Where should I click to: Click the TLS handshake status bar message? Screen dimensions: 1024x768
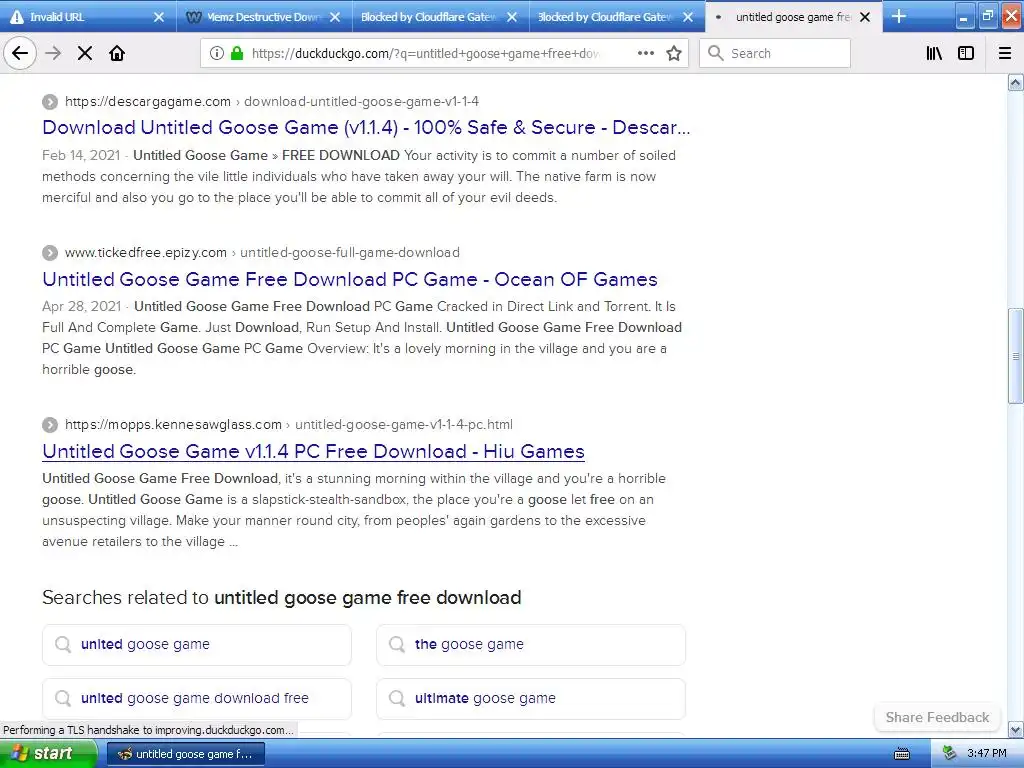[x=148, y=730]
